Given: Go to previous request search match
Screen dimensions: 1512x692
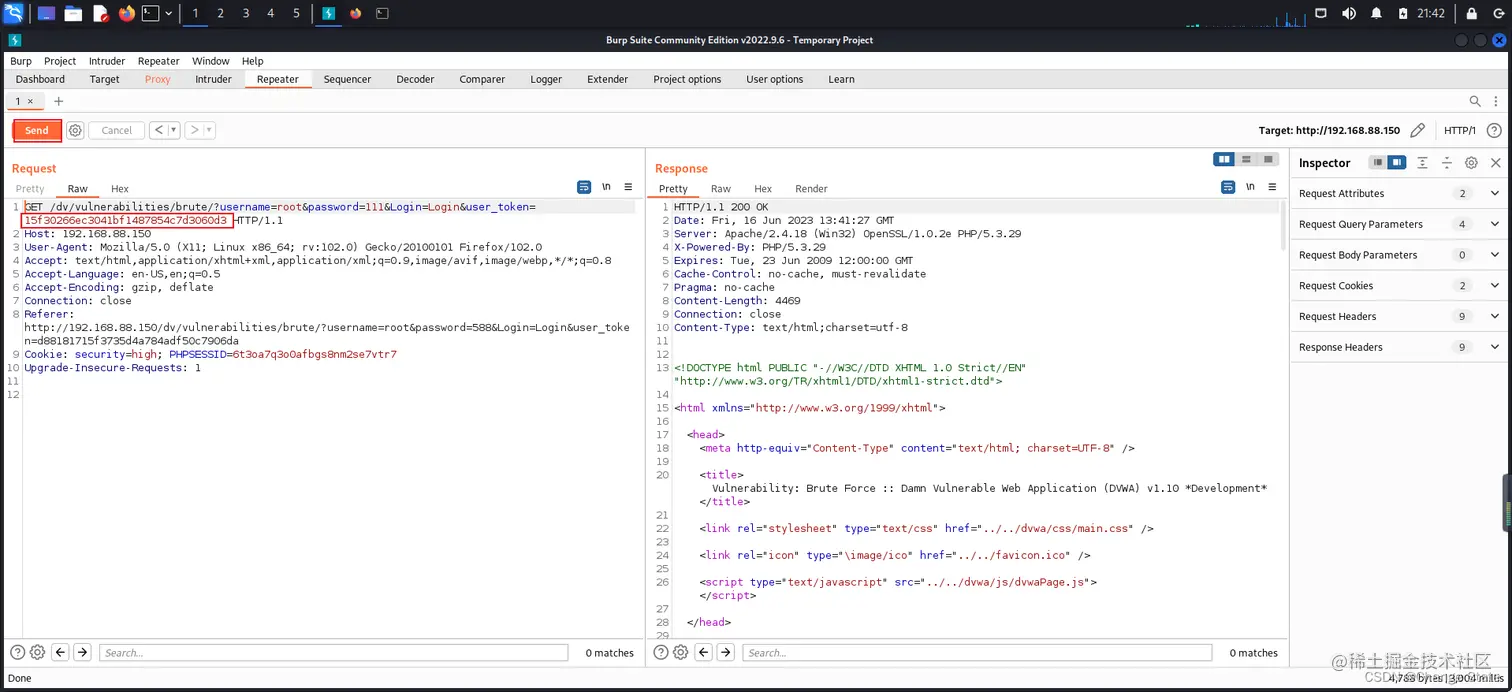Looking at the screenshot, I should (60, 652).
